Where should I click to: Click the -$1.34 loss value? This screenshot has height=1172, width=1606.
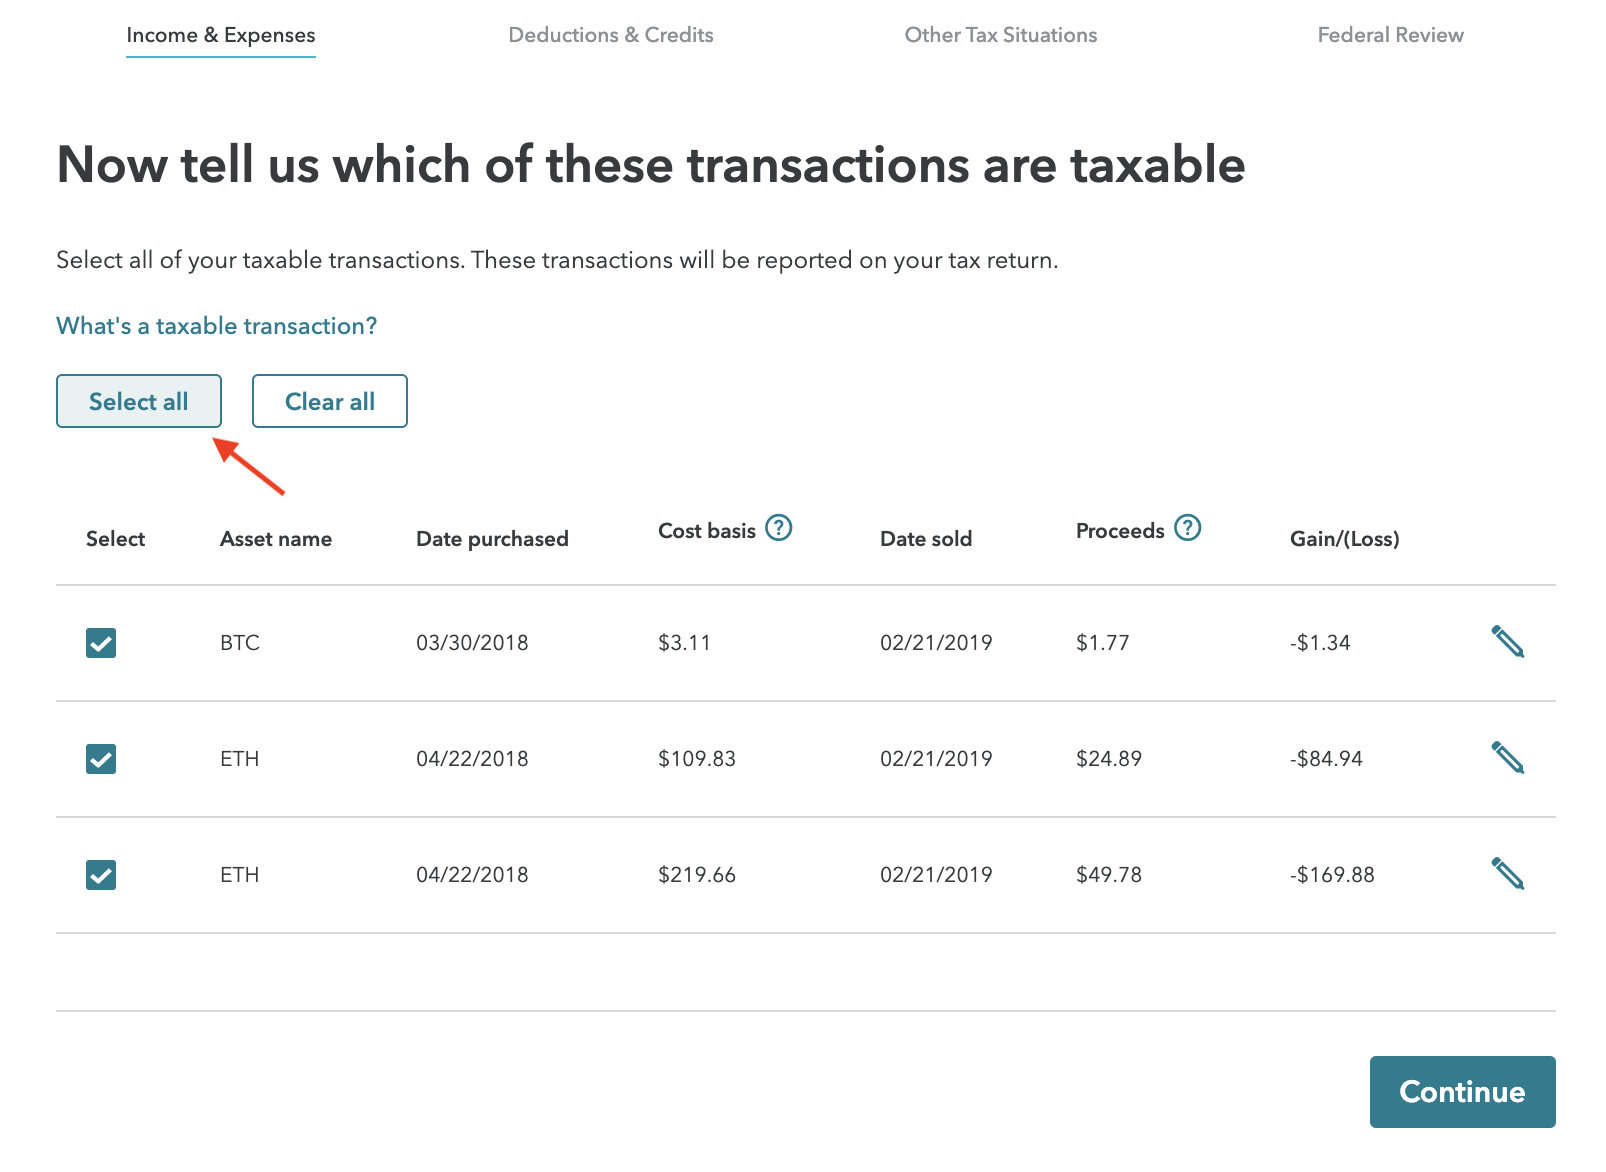click(x=1320, y=643)
